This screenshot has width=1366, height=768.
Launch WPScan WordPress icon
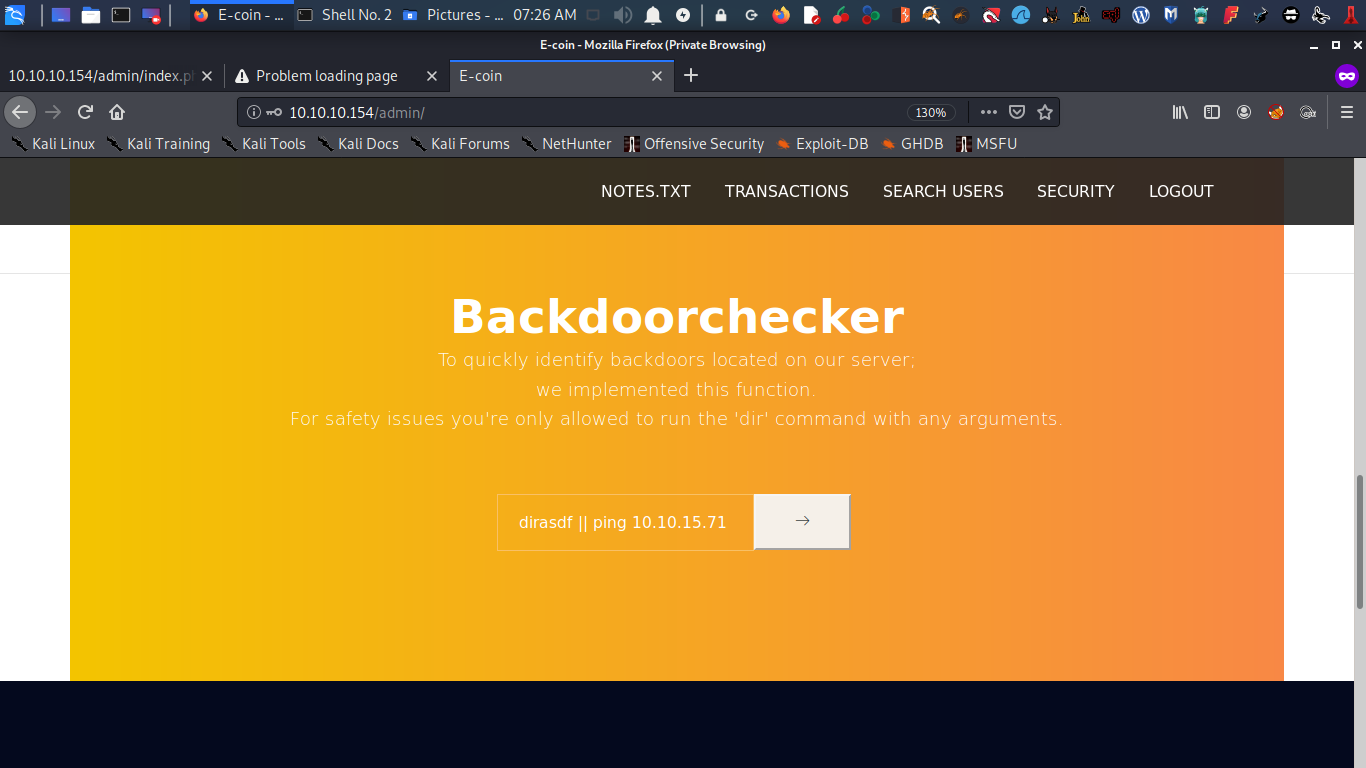(1141, 15)
